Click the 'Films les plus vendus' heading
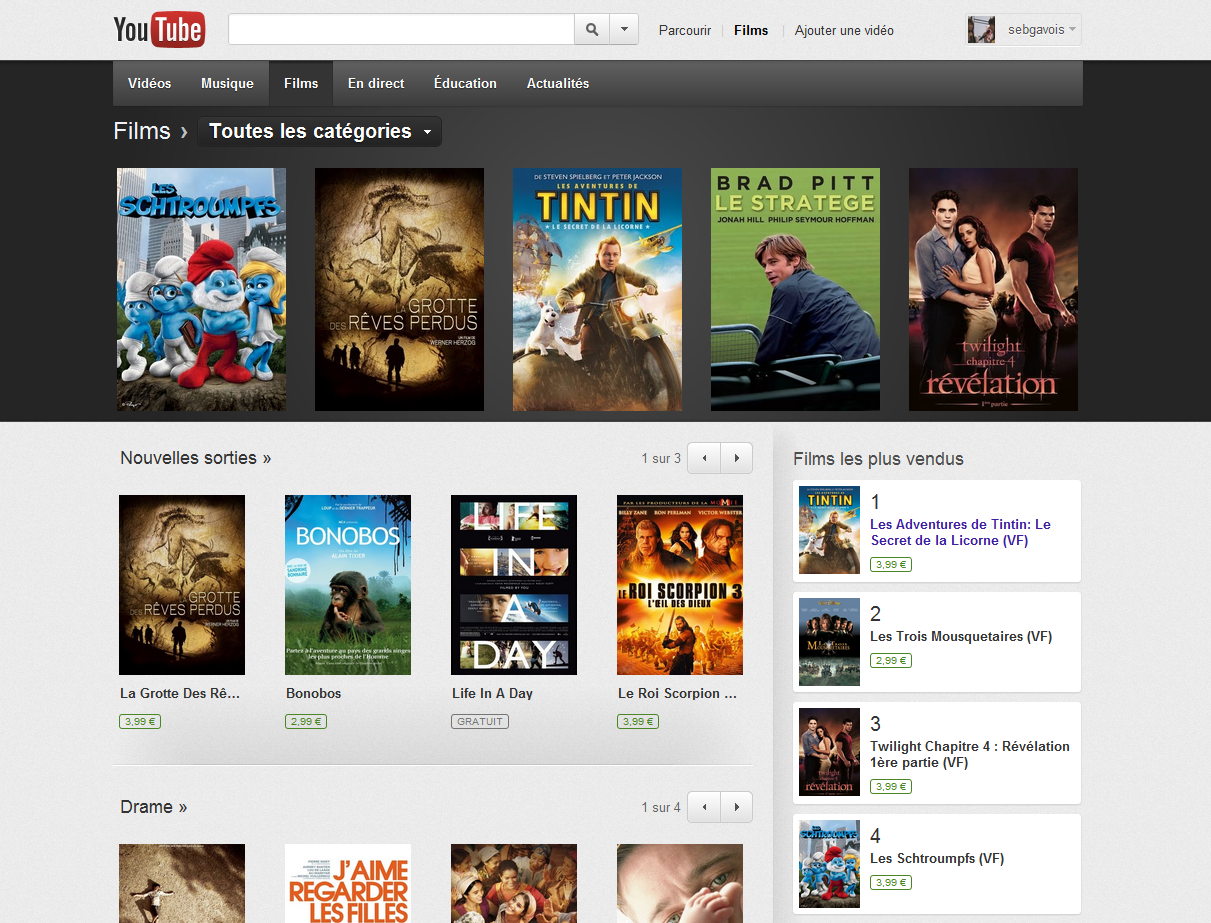Viewport: 1211px width, 923px height. pyautogui.click(x=878, y=459)
